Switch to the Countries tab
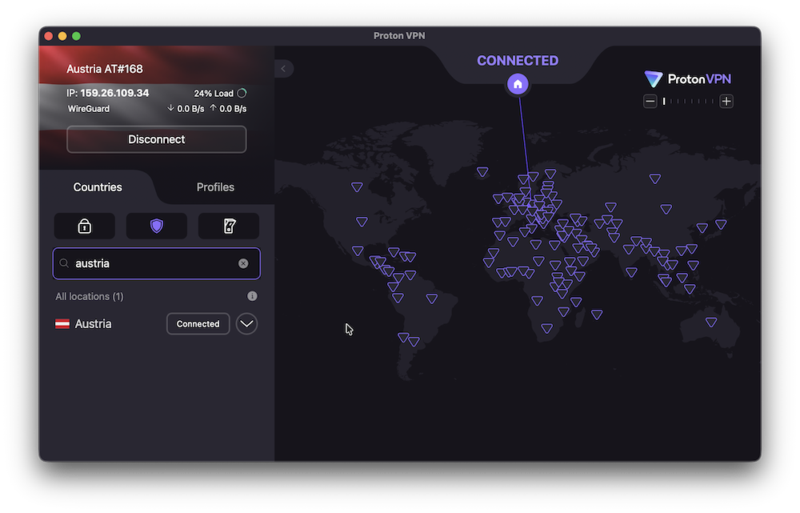Screen dimensions: 800x513 pos(97,187)
